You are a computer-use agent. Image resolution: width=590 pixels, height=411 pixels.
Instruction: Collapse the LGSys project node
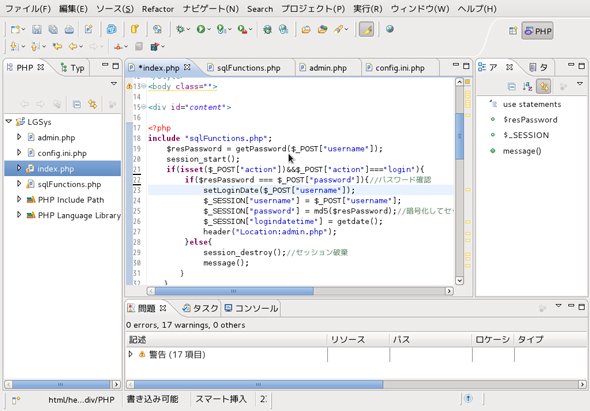pyautogui.click(x=9, y=122)
